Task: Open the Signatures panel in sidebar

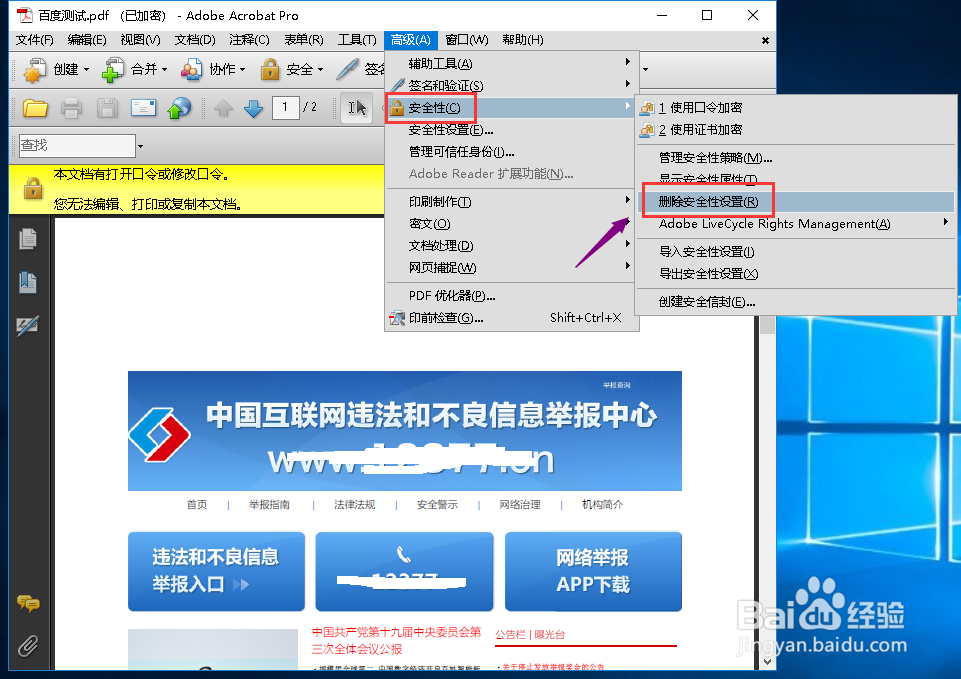Action: 28,325
